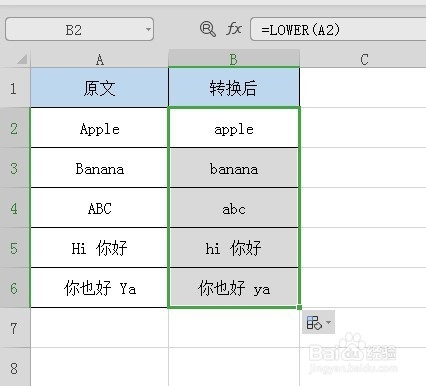Select row 5 header
Screen dimensions: 426x386
15,248
